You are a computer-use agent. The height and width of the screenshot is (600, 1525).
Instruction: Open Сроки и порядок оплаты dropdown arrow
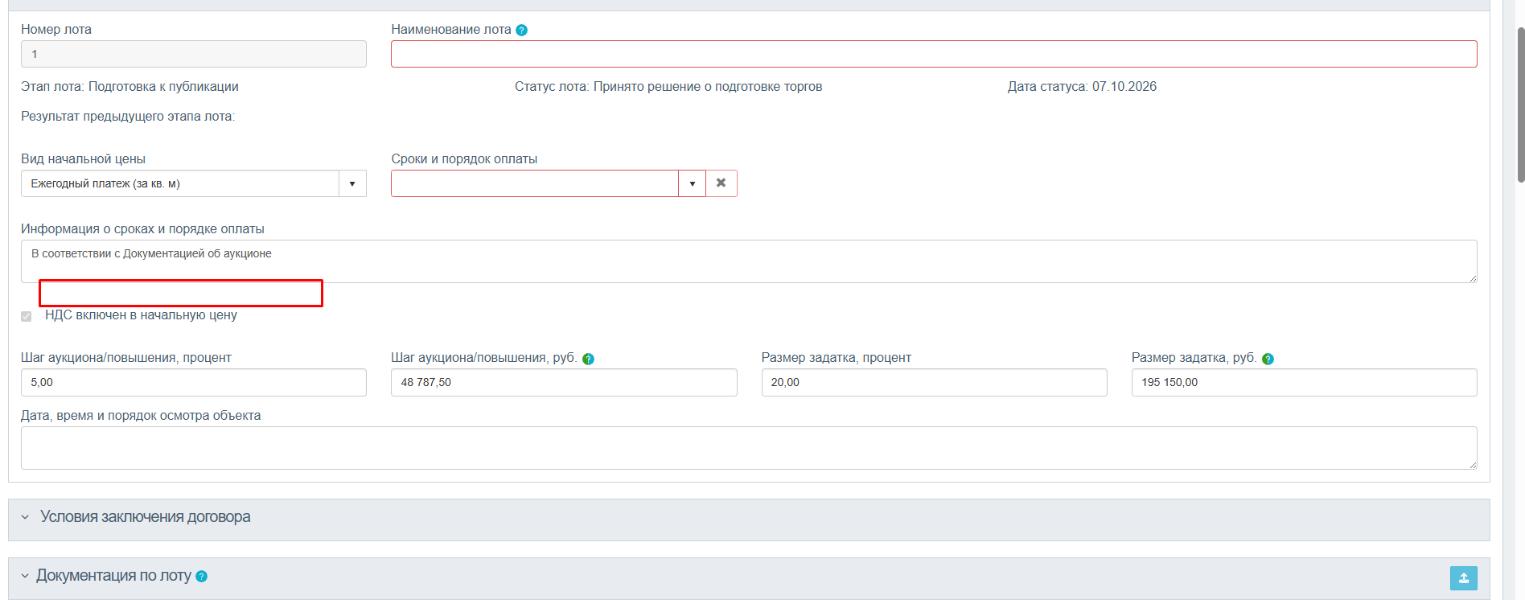[x=693, y=184]
